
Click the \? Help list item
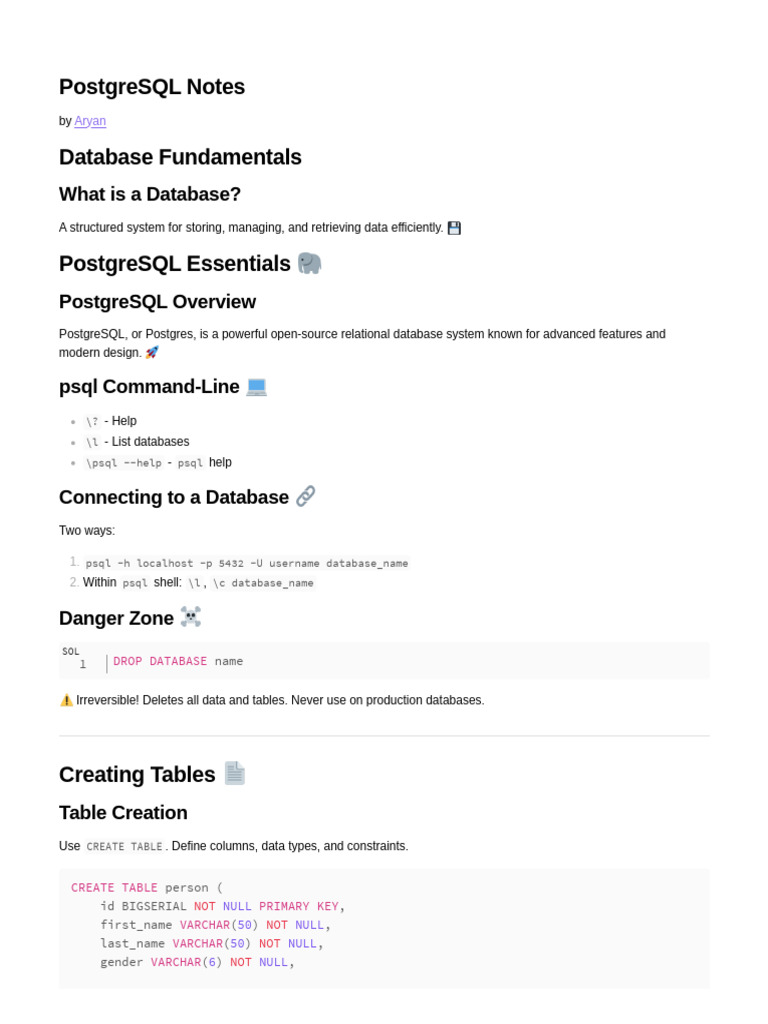[111, 421]
